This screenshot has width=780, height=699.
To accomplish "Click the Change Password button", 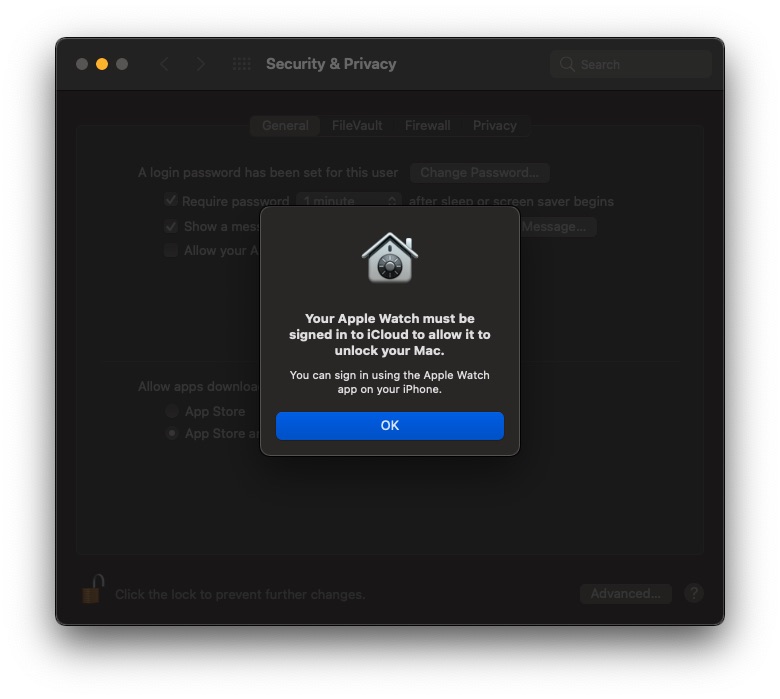I will 480,173.
